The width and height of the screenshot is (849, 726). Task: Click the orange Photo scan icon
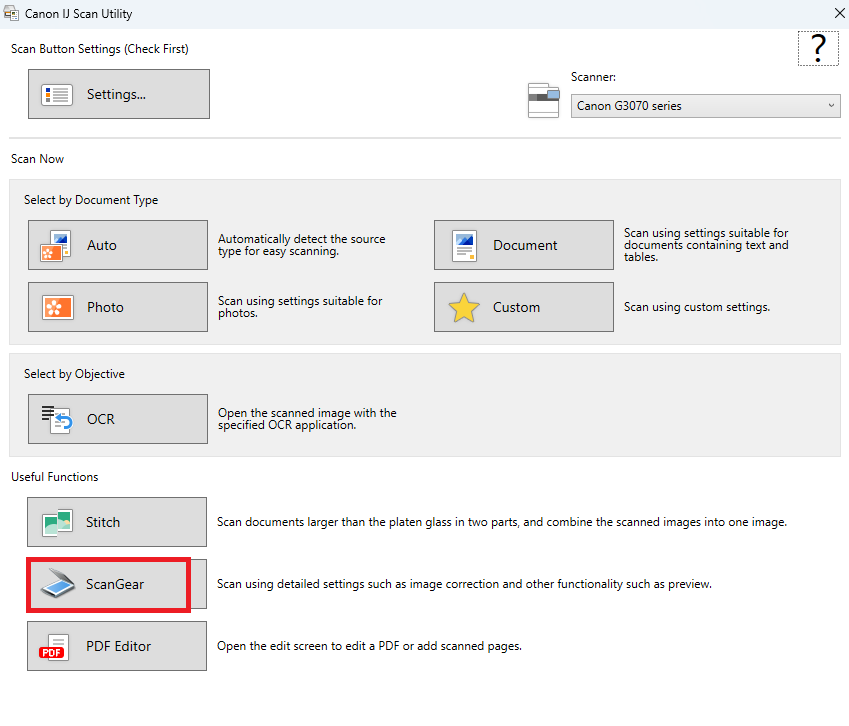coord(57,307)
